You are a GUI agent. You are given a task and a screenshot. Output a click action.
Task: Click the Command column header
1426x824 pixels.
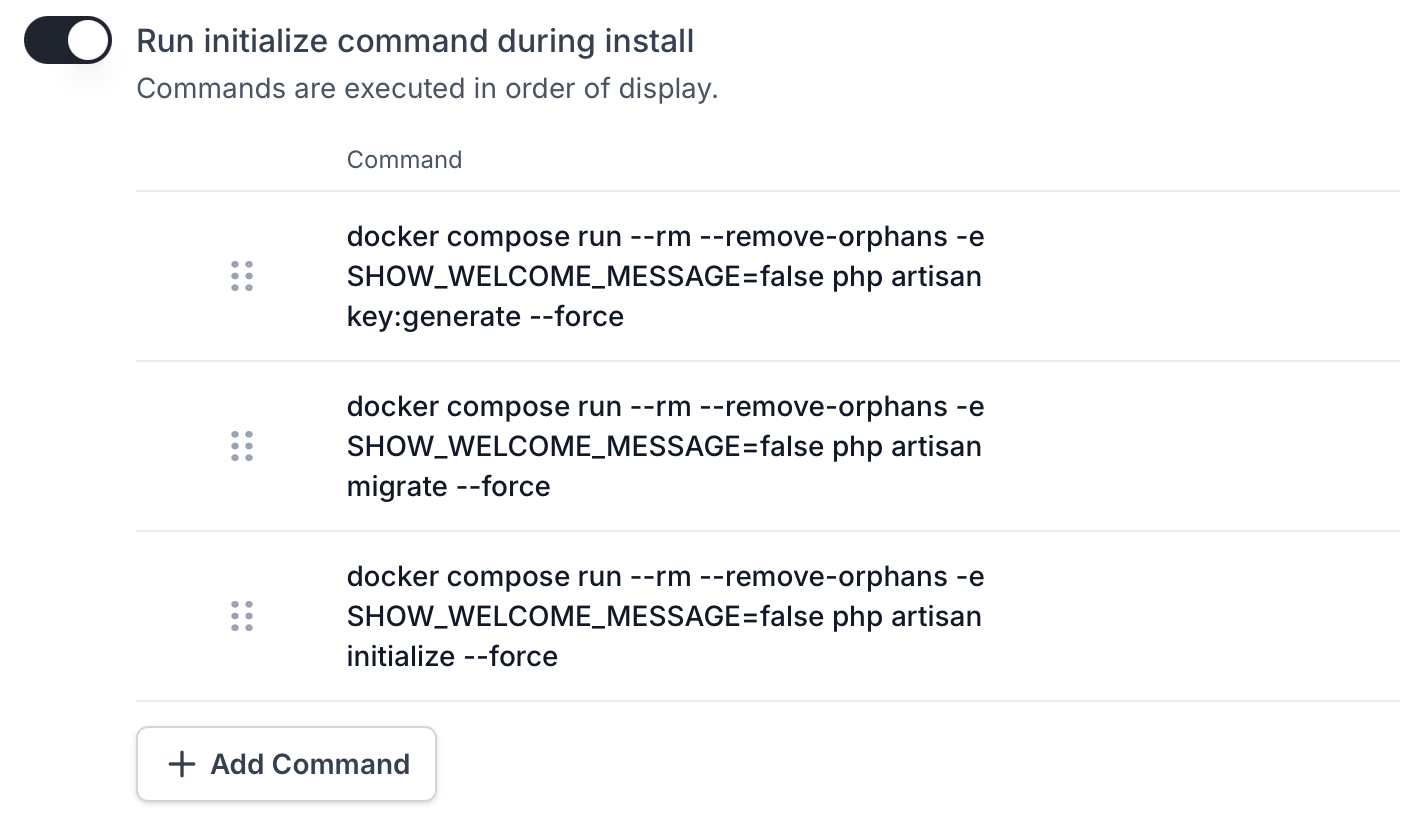pyautogui.click(x=404, y=159)
